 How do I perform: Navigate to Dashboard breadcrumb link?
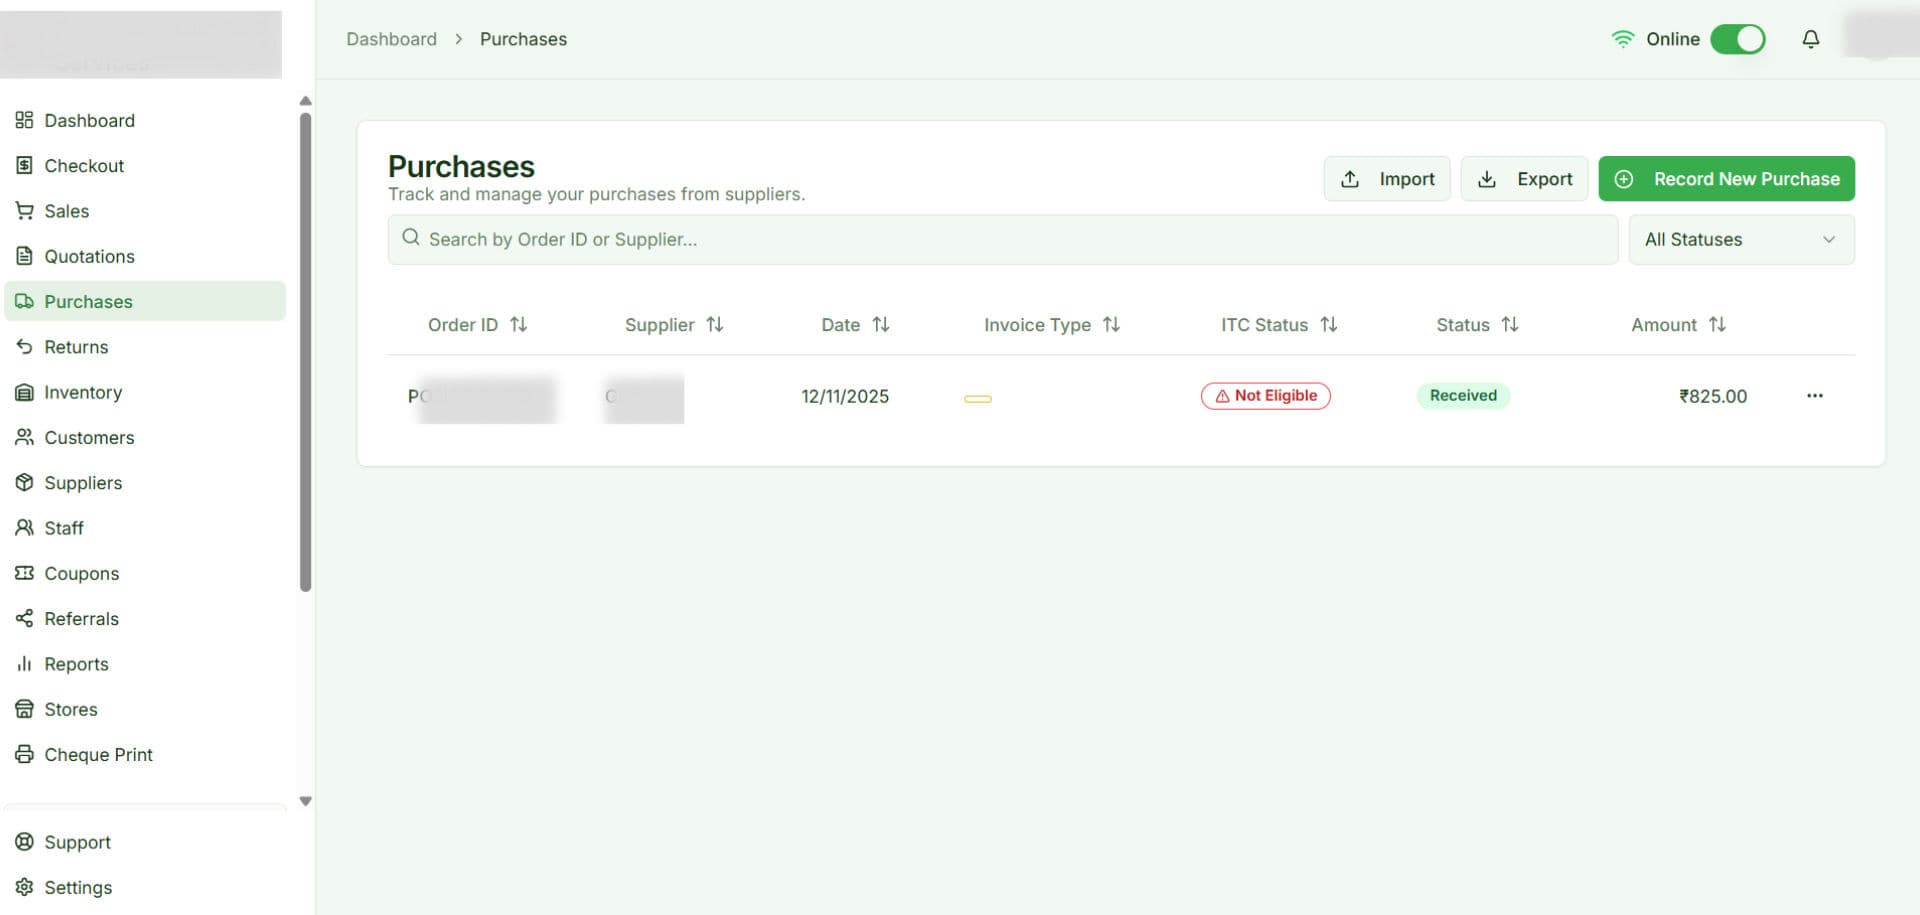point(391,39)
